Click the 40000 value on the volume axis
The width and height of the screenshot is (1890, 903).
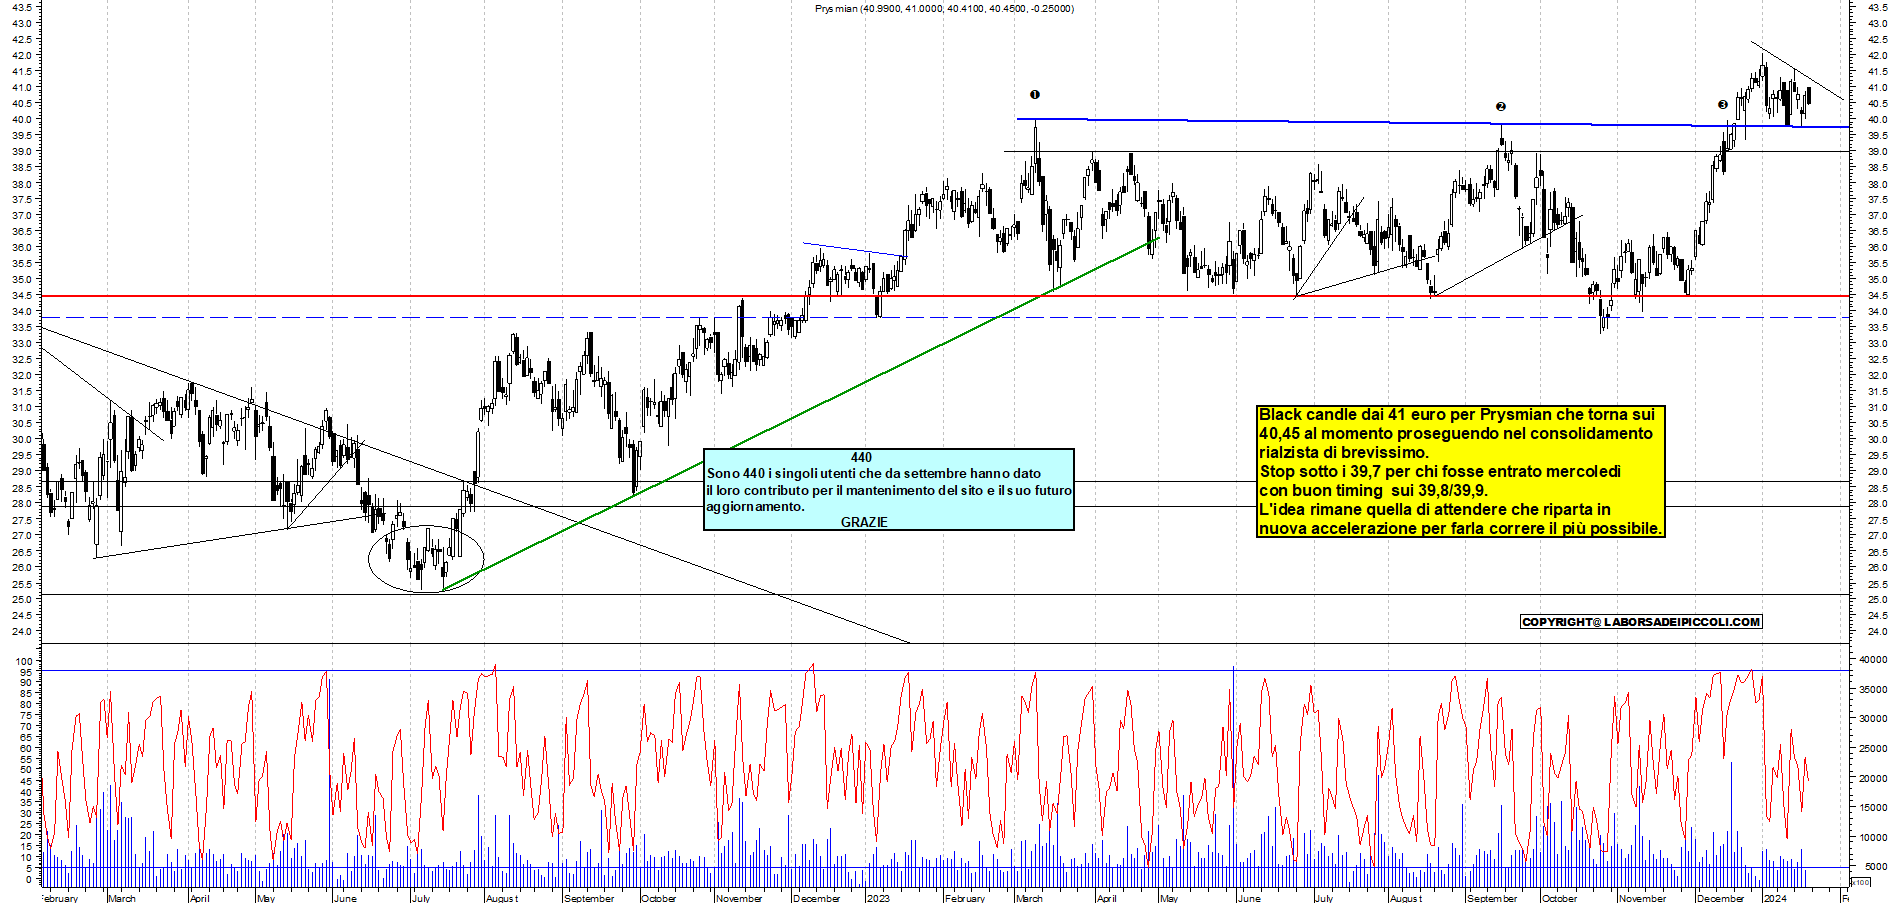(x=1873, y=660)
